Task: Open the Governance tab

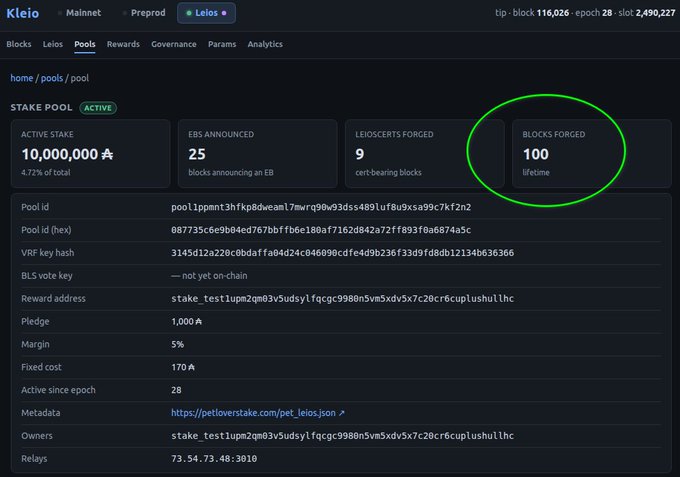Action: click(173, 44)
